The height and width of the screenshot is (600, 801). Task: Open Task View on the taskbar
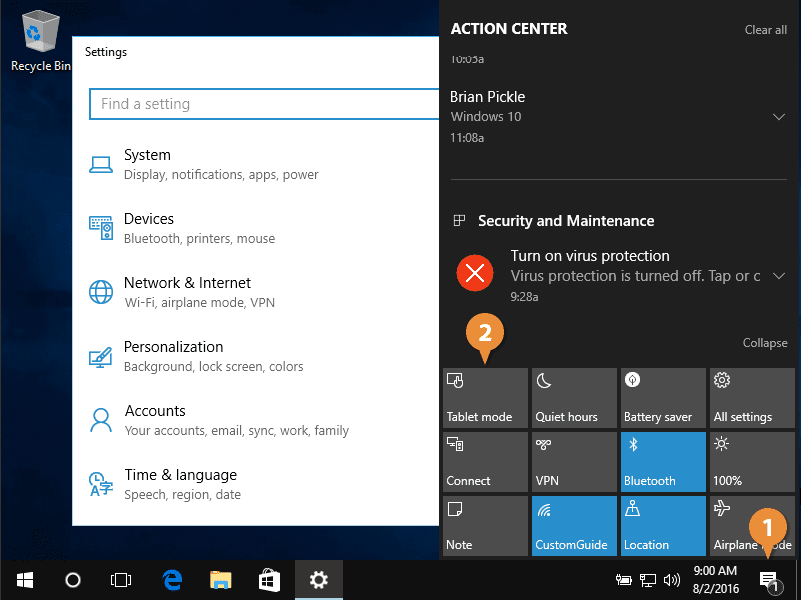coord(121,580)
